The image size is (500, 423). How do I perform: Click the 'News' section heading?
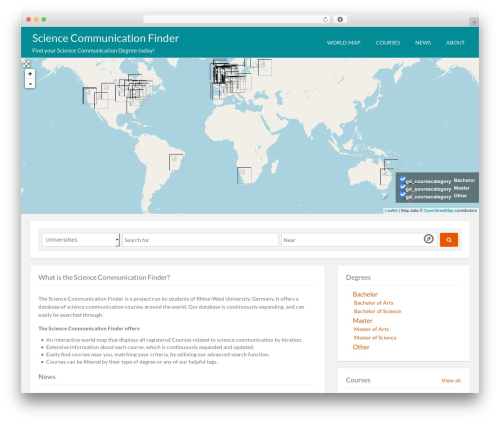click(x=47, y=377)
